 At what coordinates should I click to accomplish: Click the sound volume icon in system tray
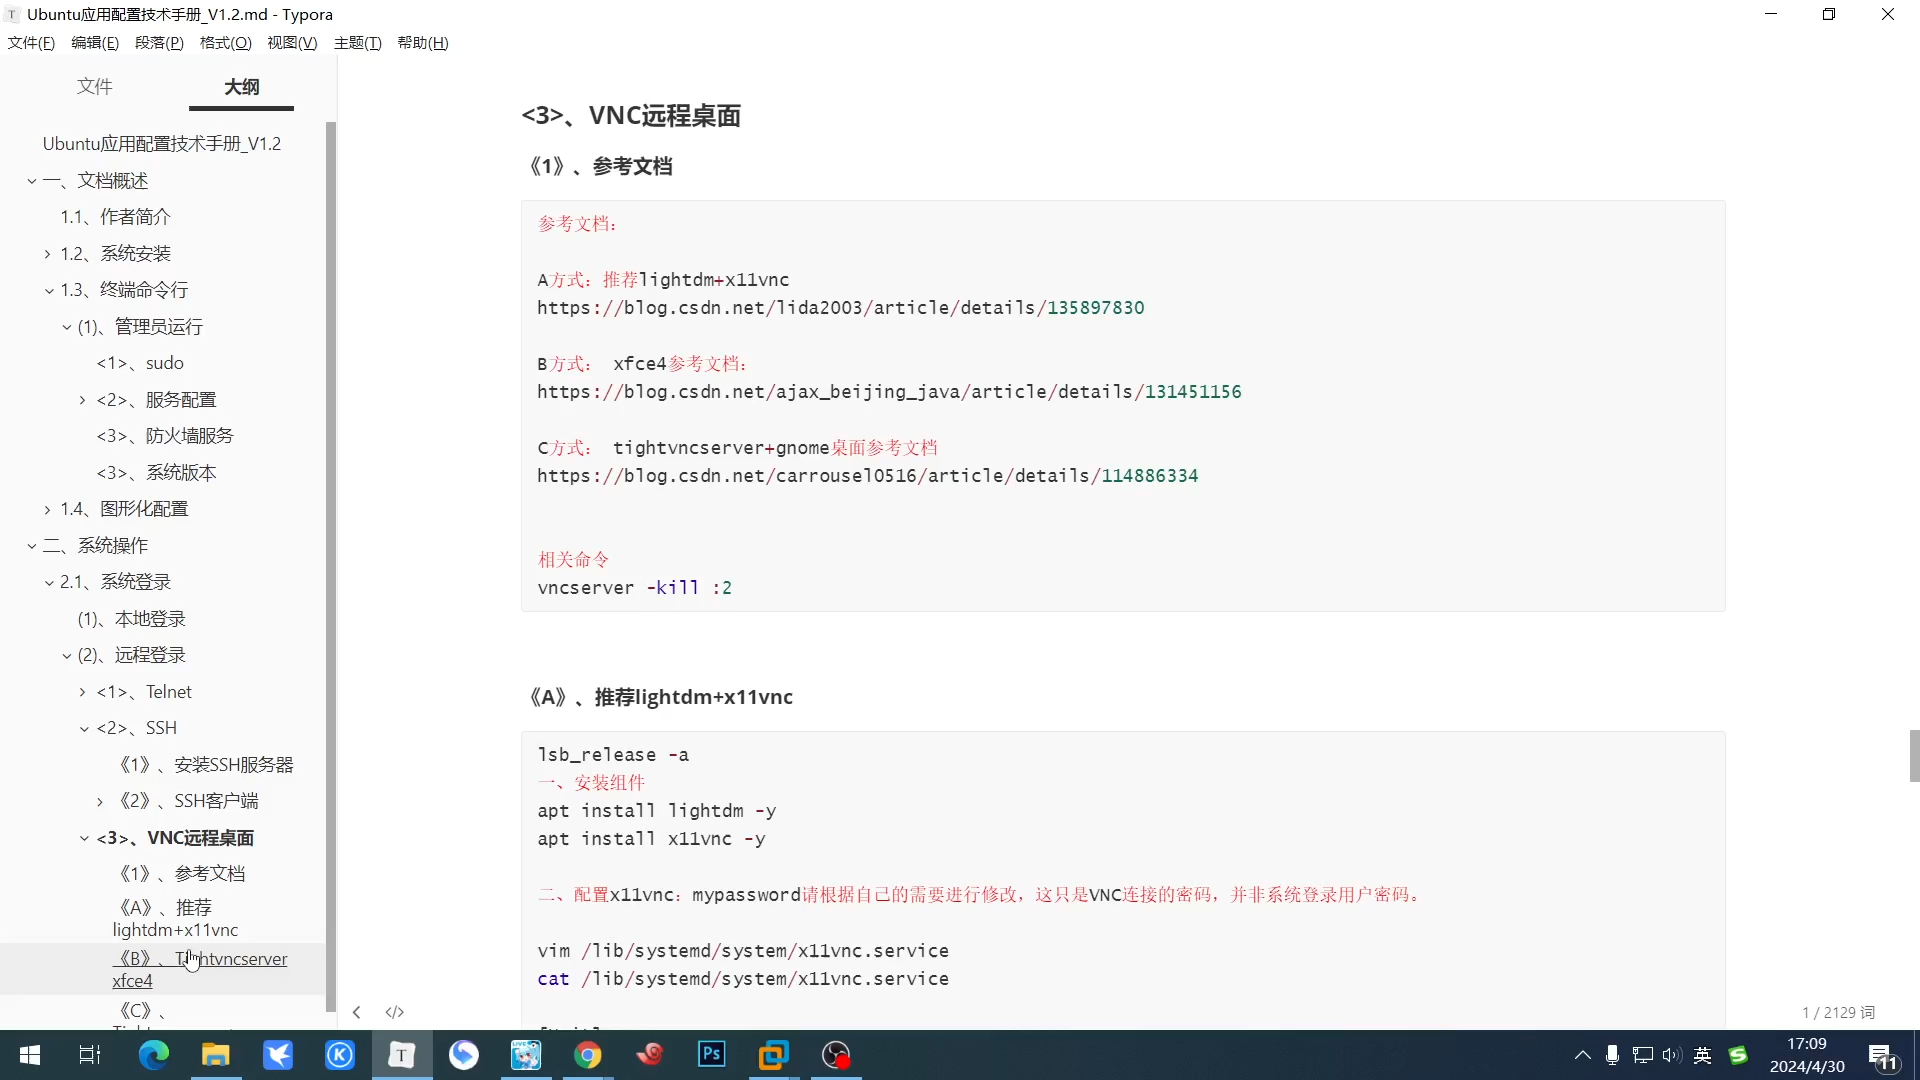coord(1672,1055)
